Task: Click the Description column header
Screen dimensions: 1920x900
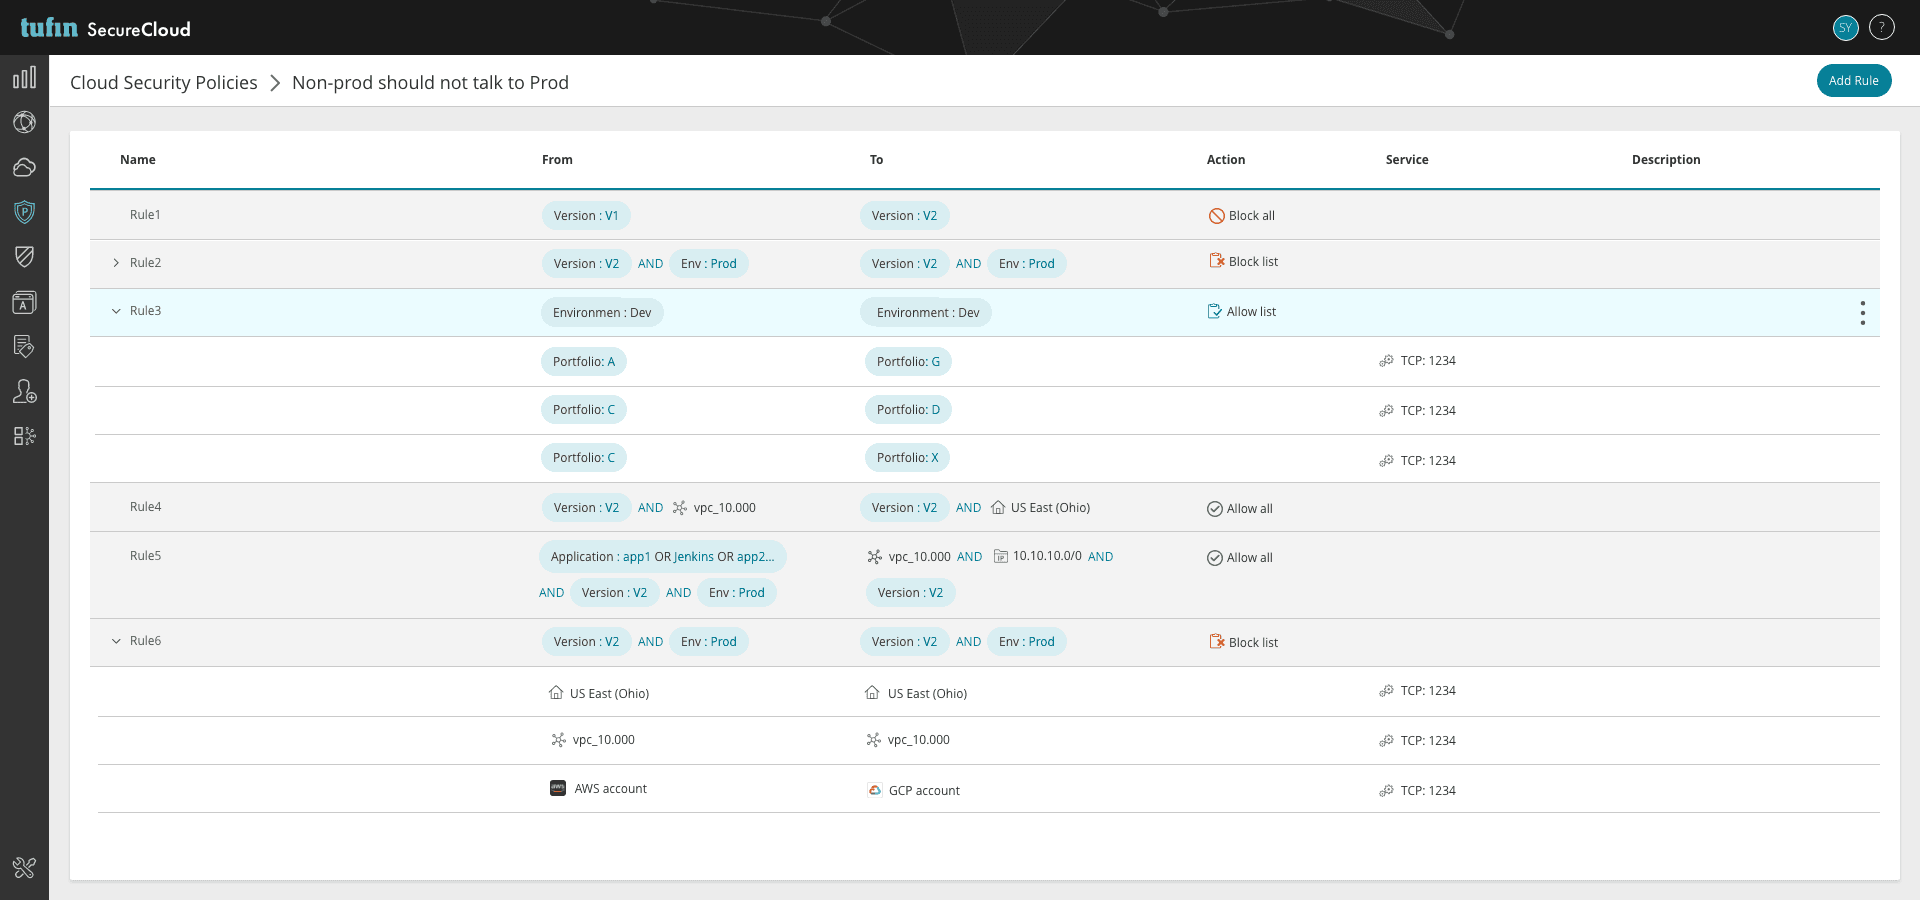Action: 1666,160
